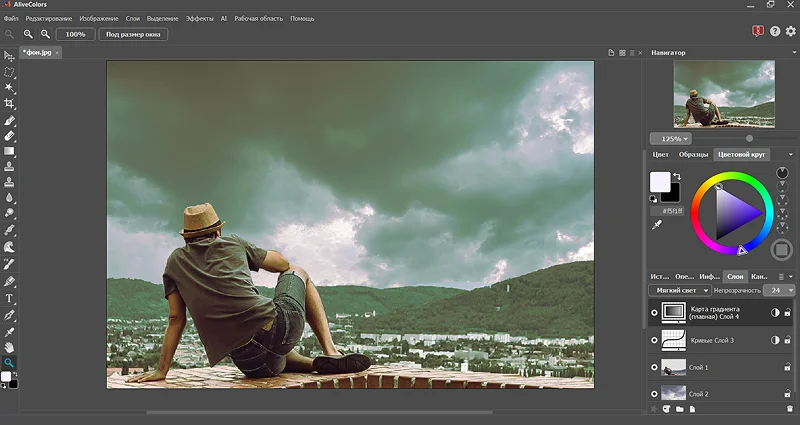Toggle lock on Слой 2
The width and height of the screenshot is (800, 425).
point(788,394)
